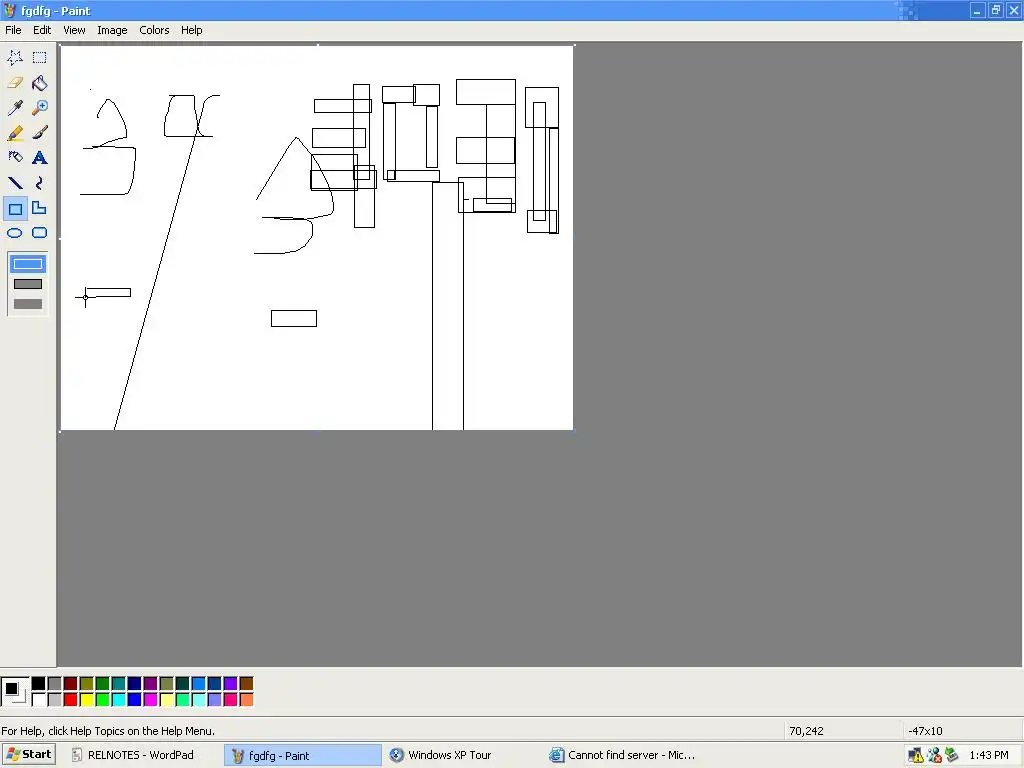Click status bar size readout -47x10
The image size is (1024, 768).
[925, 731]
